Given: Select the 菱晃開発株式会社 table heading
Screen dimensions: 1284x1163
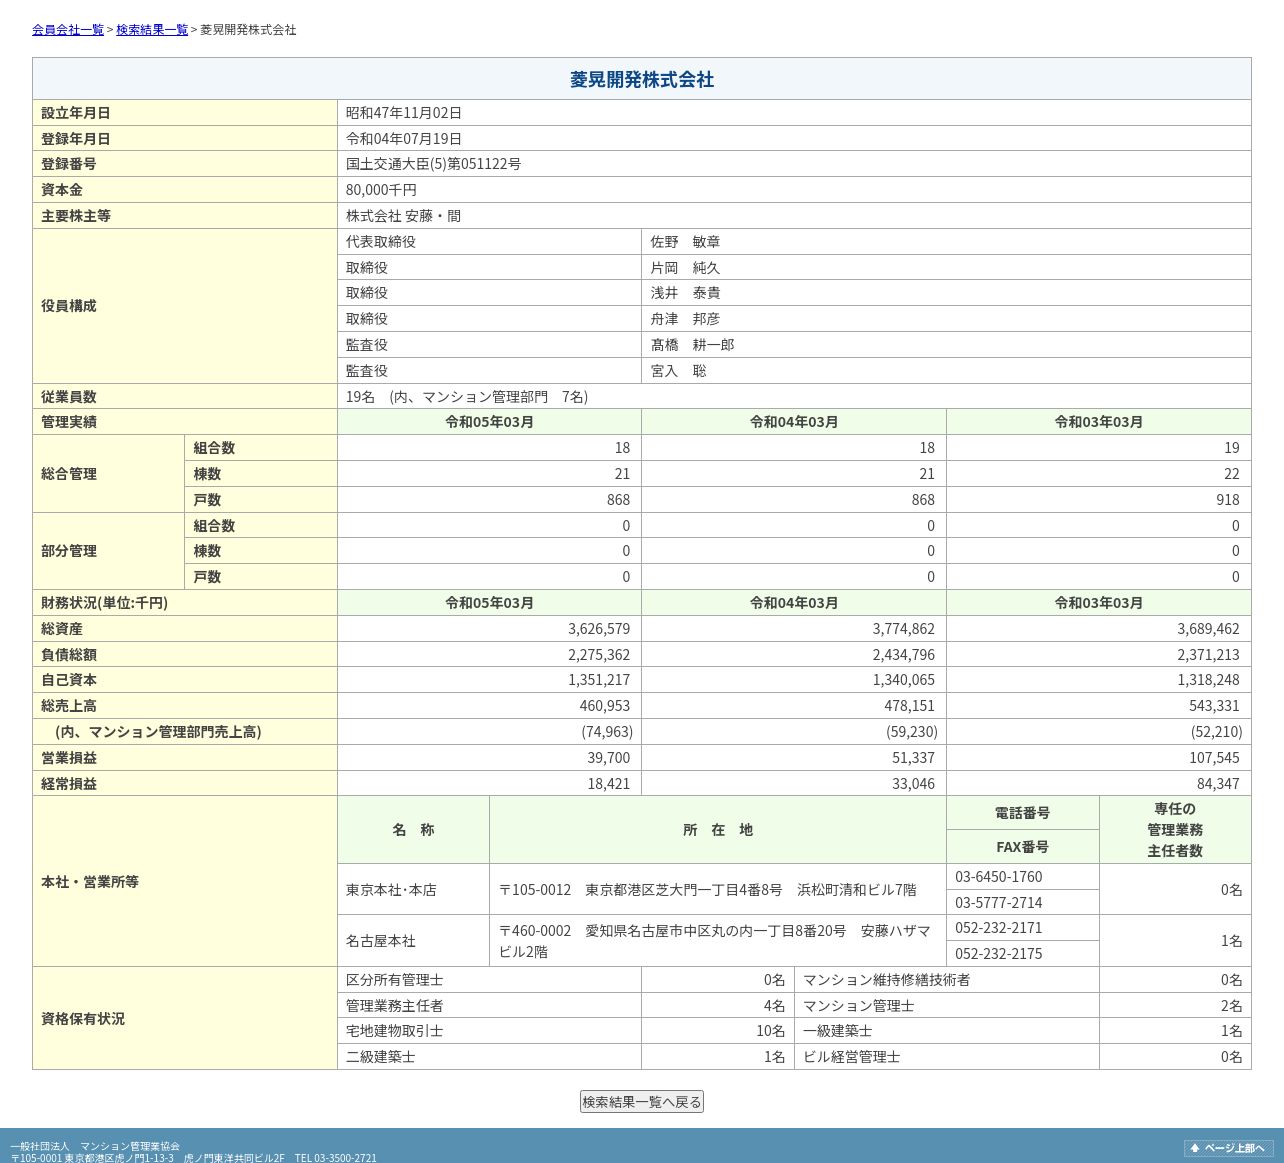Looking at the screenshot, I should (642, 80).
